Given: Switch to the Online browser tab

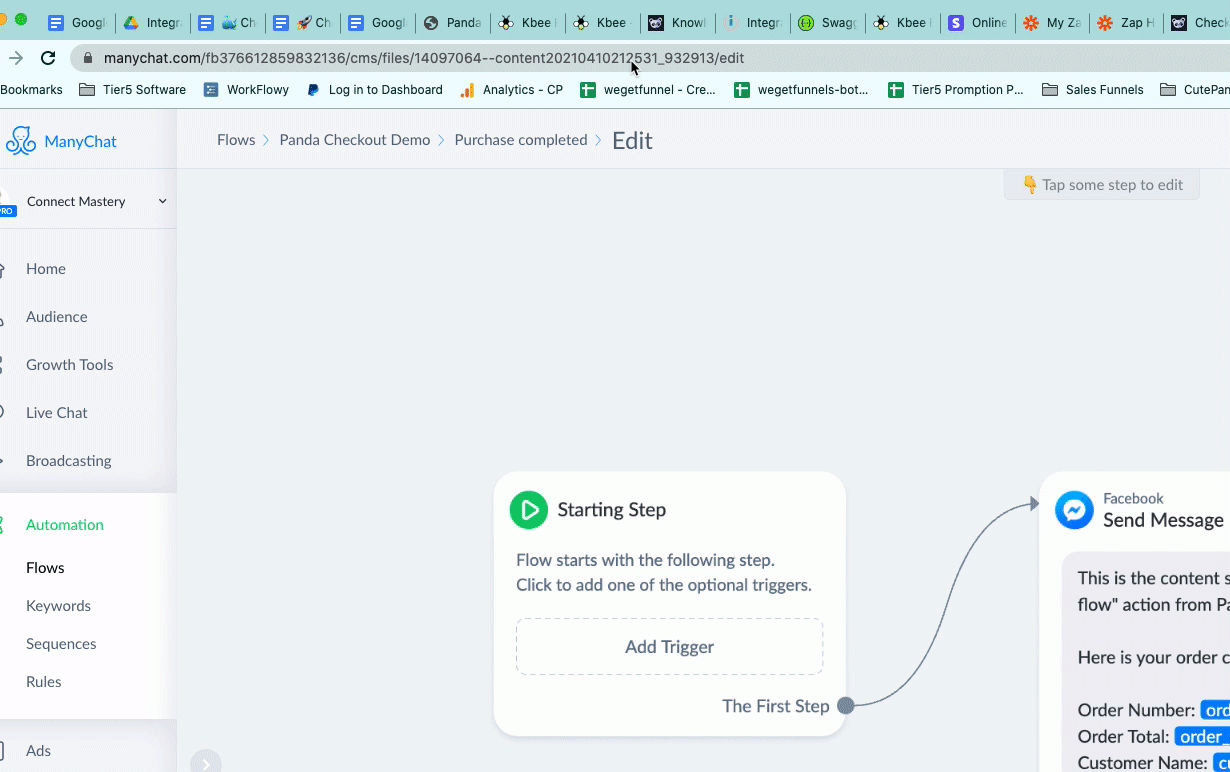Looking at the screenshot, I should tap(977, 22).
